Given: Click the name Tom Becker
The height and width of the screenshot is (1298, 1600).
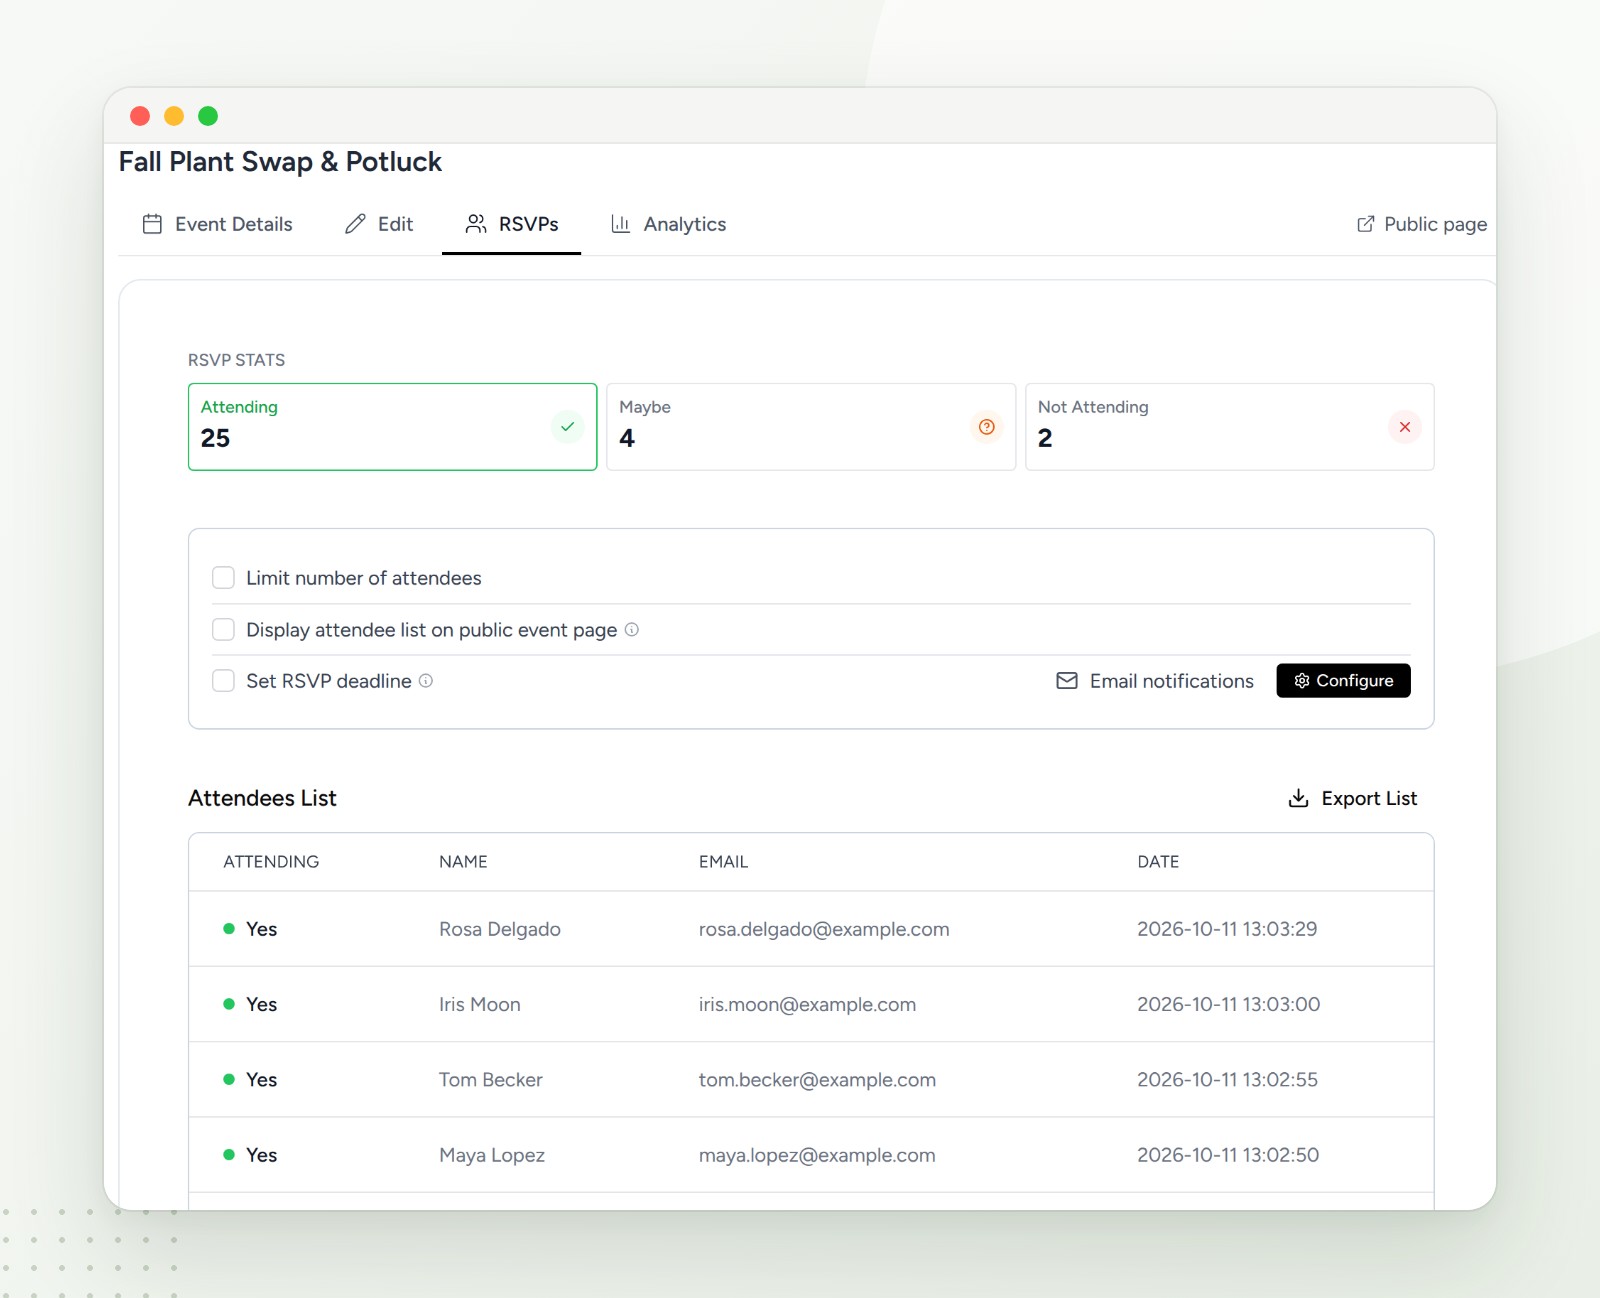Looking at the screenshot, I should coord(491,1080).
